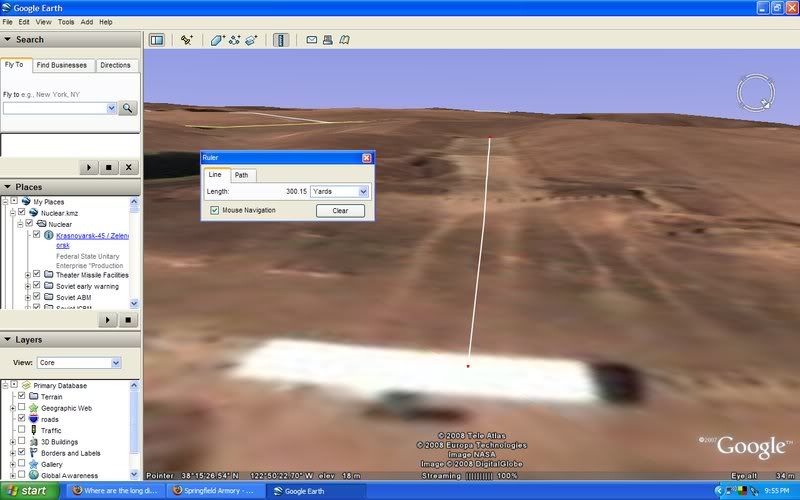Click the Krasnoyarsk-45 info icon
Screen dimensions: 800x500
tap(48, 235)
